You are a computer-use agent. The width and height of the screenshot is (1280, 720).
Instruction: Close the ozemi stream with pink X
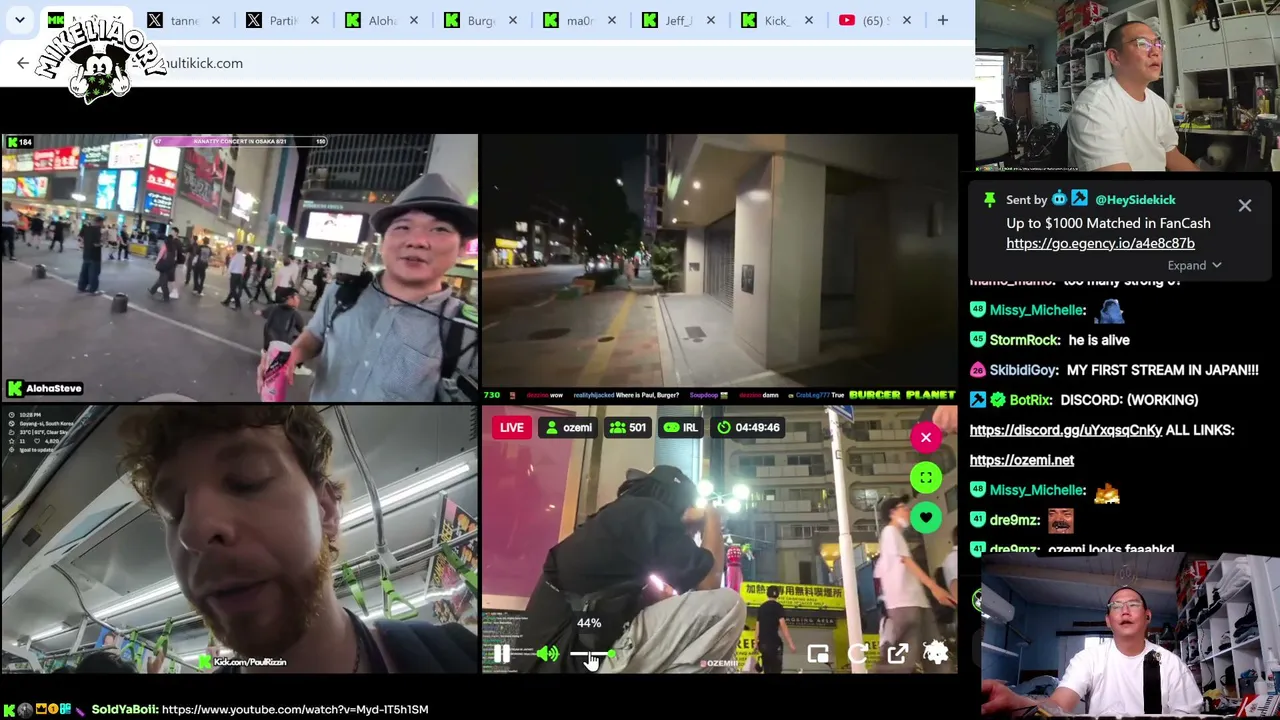pyautogui.click(x=926, y=437)
